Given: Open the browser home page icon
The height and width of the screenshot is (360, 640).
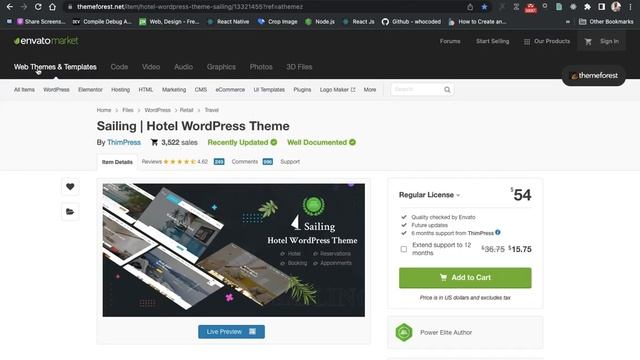Looking at the screenshot, I should tap(52, 7).
